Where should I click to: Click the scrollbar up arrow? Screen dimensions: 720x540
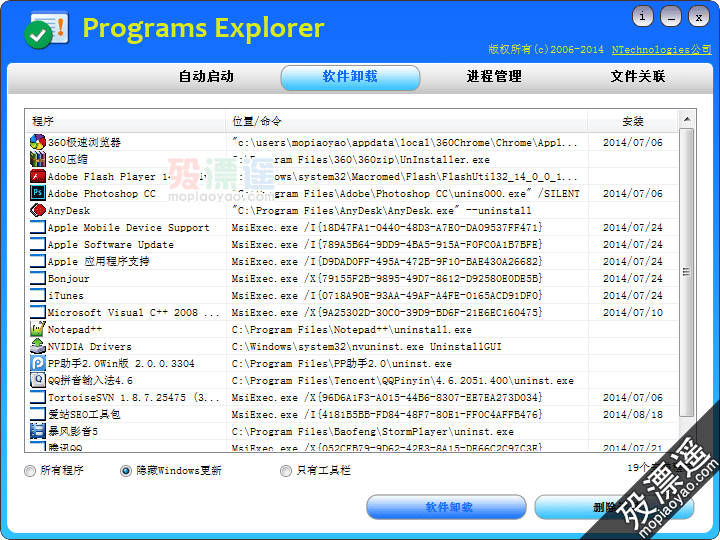point(686,119)
